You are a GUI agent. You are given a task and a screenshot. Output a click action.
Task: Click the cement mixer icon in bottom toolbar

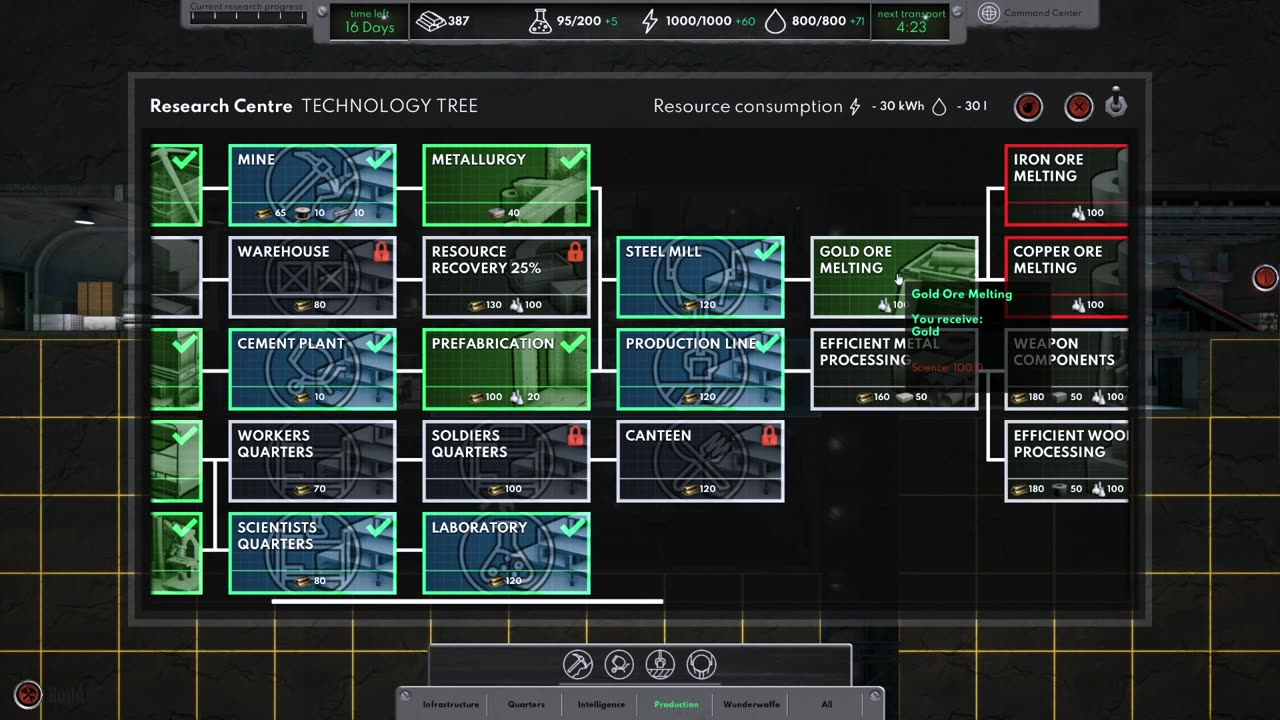[619, 664]
